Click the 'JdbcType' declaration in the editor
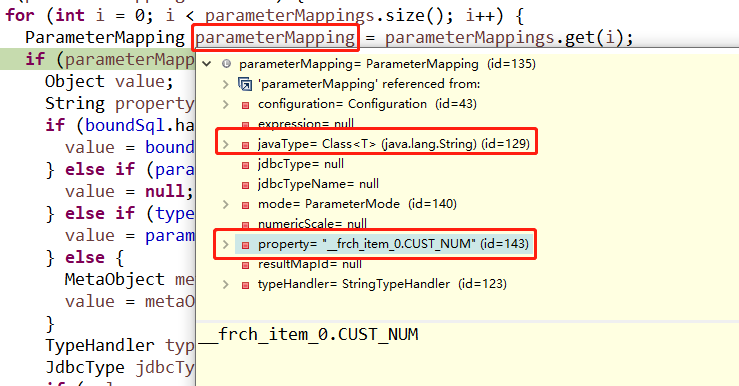 (x=85, y=367)
